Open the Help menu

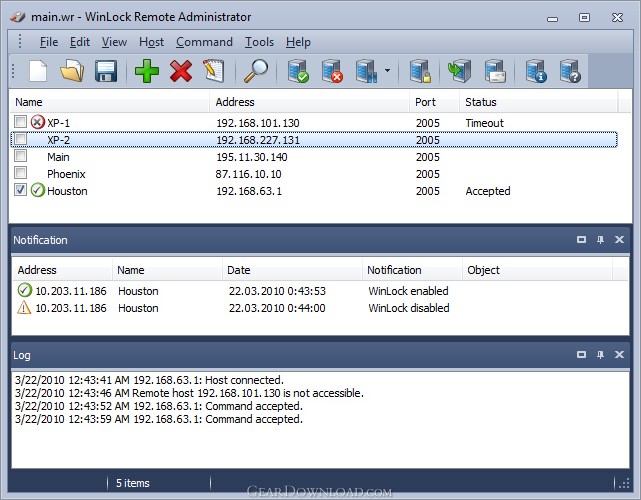[298, 42]
